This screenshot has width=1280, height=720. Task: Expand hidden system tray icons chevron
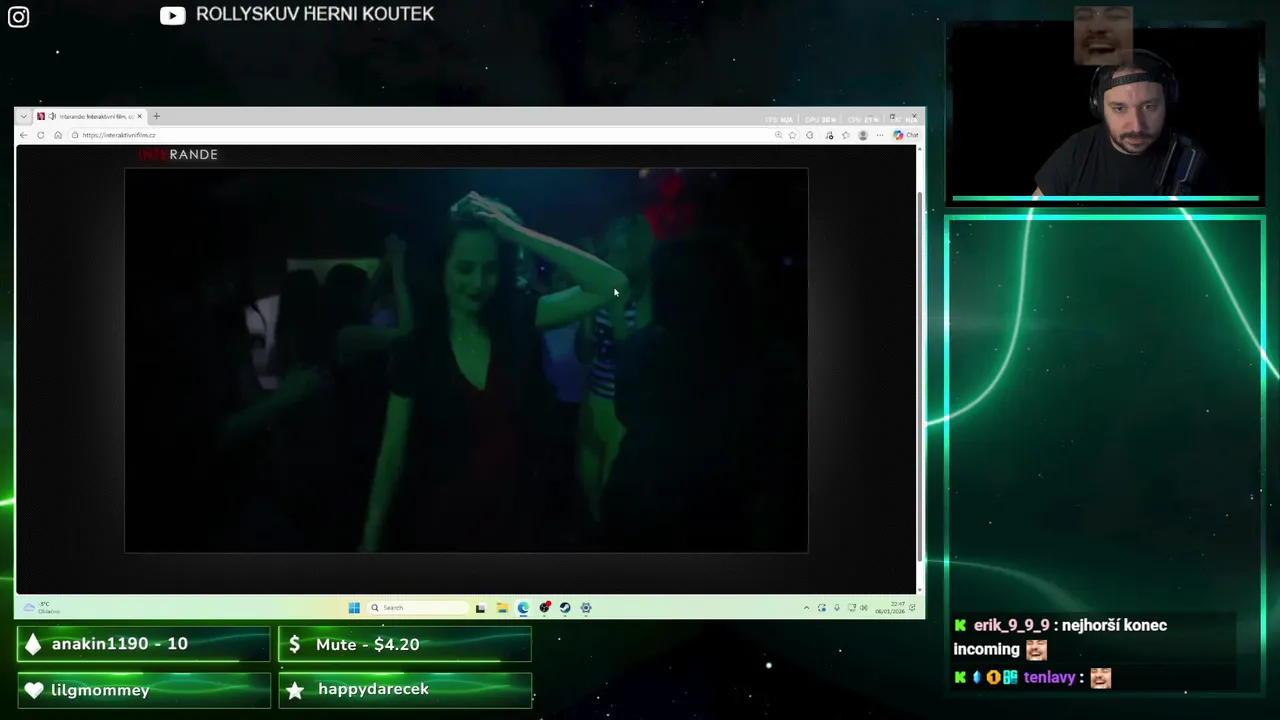pos(806,608)
